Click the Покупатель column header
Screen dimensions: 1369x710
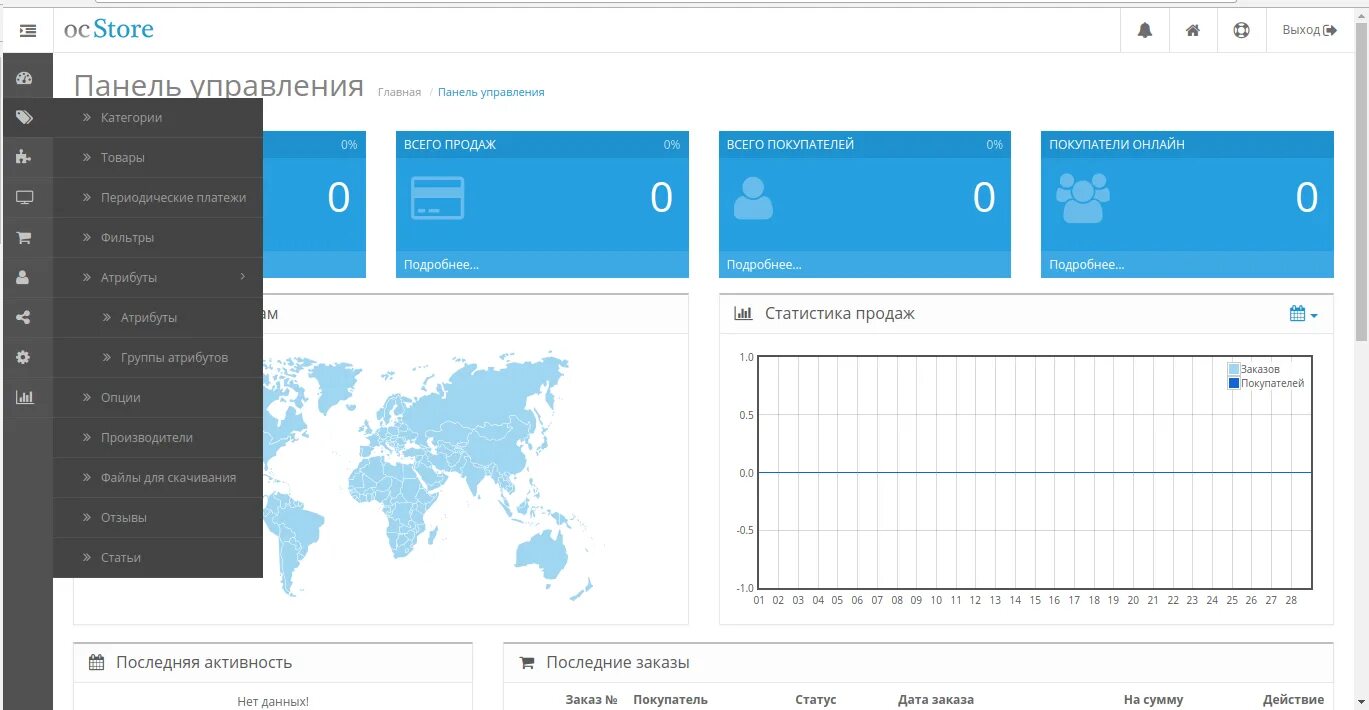[x=670, y=700]
